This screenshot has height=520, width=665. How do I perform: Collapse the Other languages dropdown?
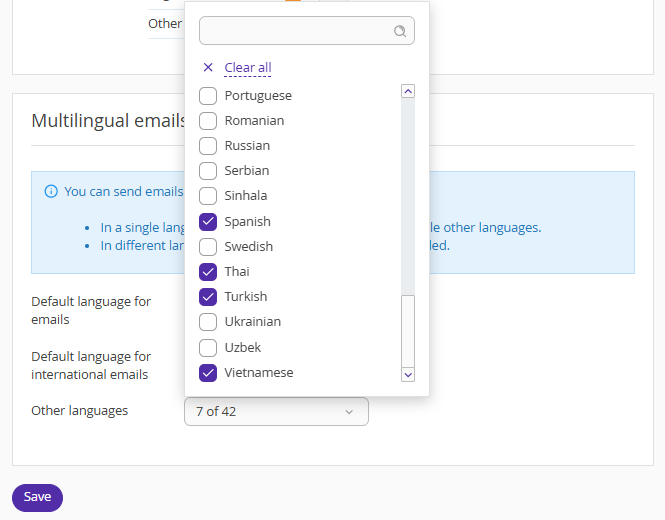(x=276, y=411)
